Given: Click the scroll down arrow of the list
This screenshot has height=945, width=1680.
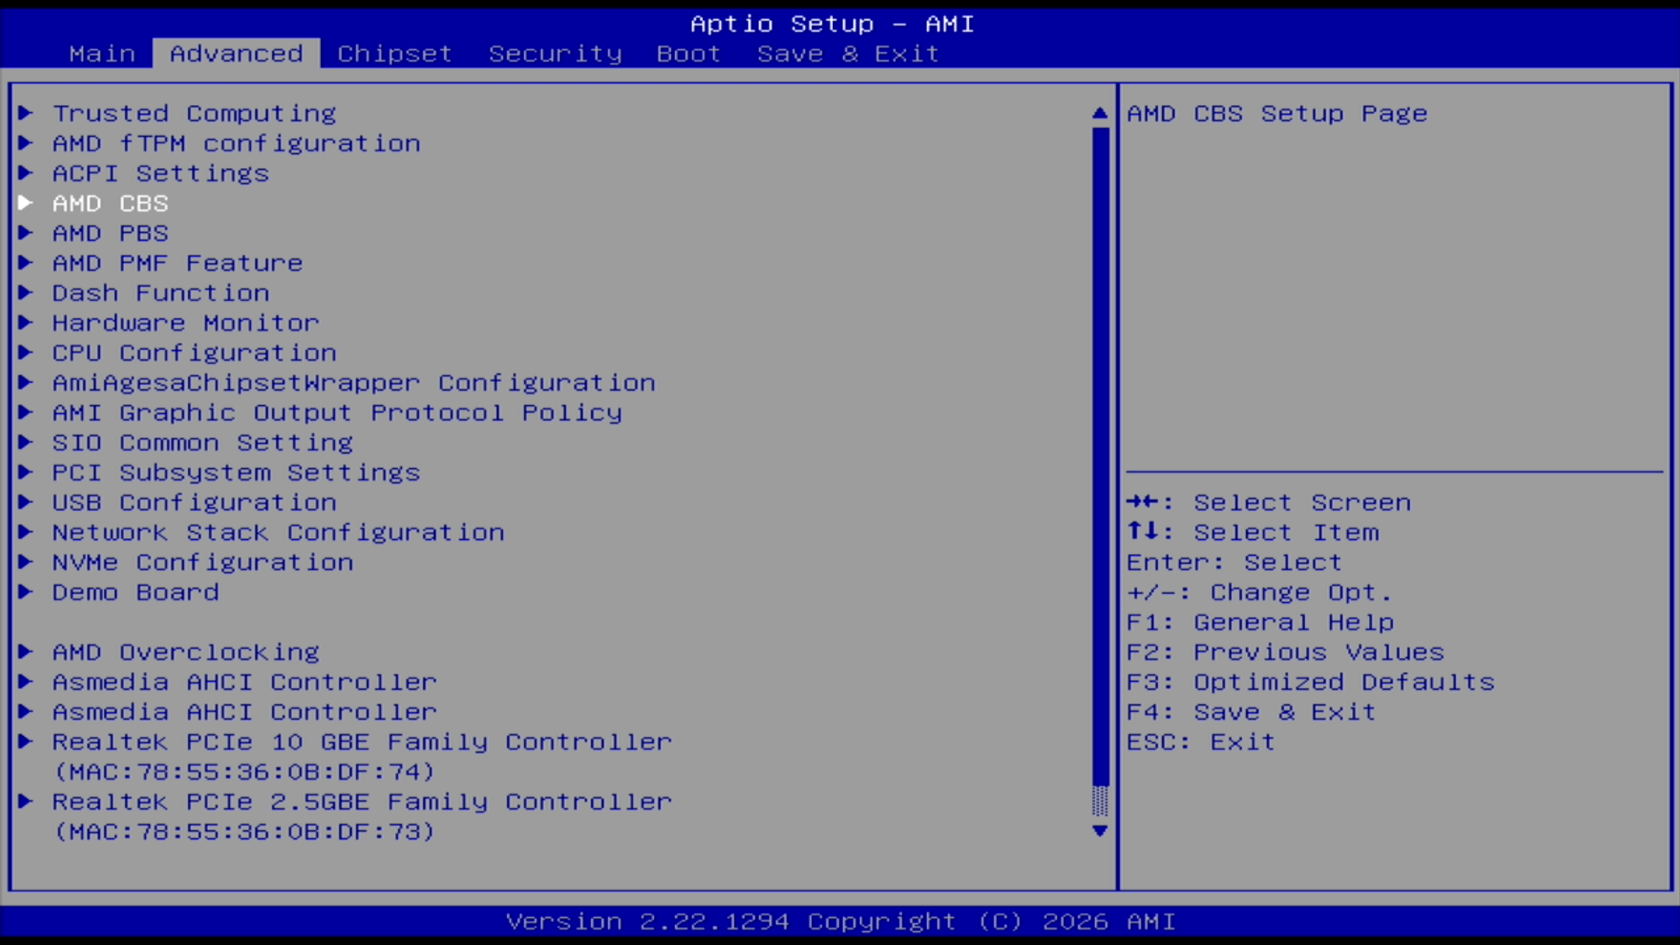Looking at the screenshot, I should pos(1100,831).
